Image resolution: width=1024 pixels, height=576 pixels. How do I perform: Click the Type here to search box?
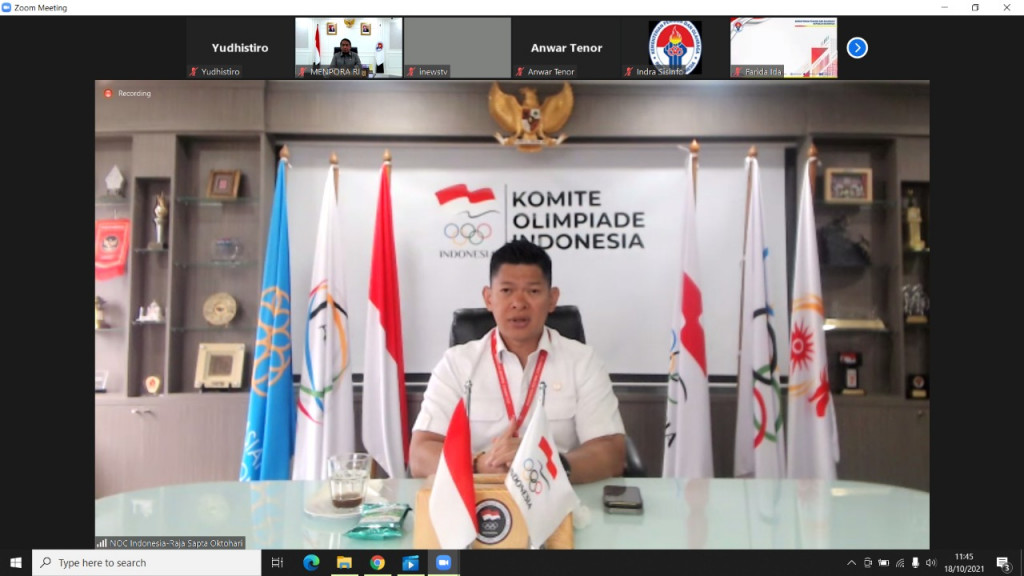click(x=146, y=562)
